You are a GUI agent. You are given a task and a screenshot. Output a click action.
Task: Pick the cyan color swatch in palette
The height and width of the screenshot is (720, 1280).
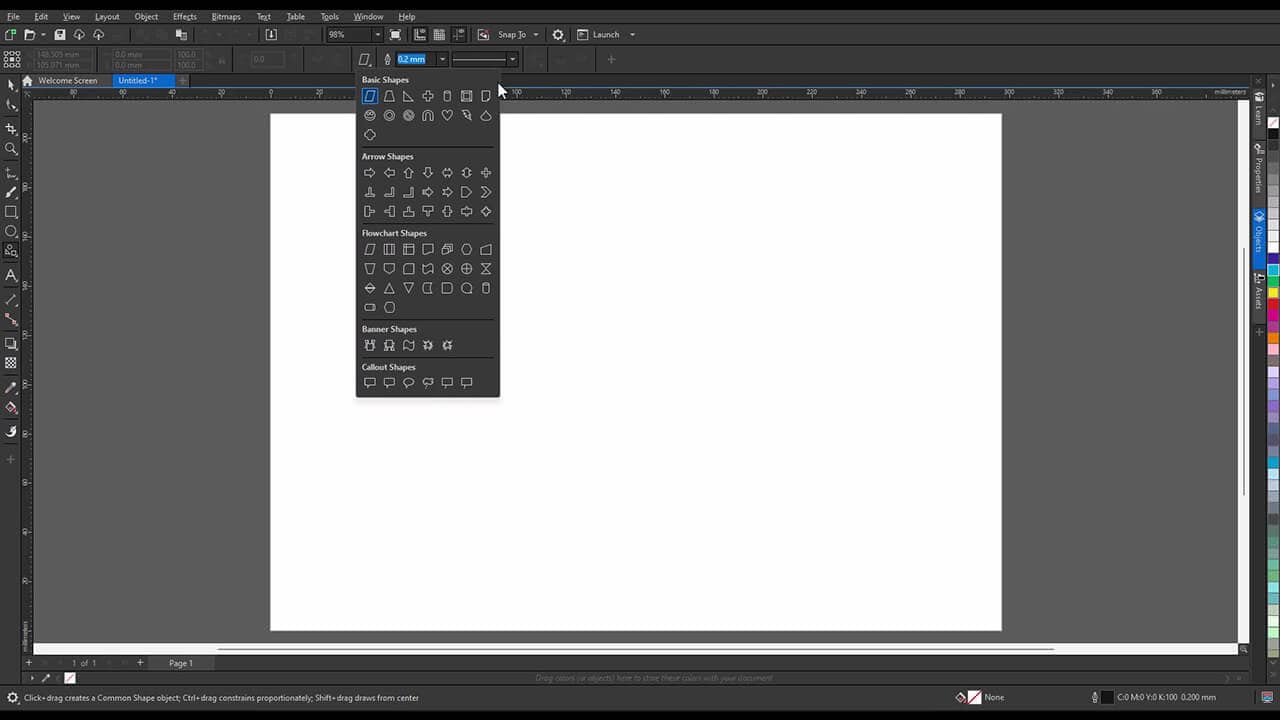[1273, 270]
